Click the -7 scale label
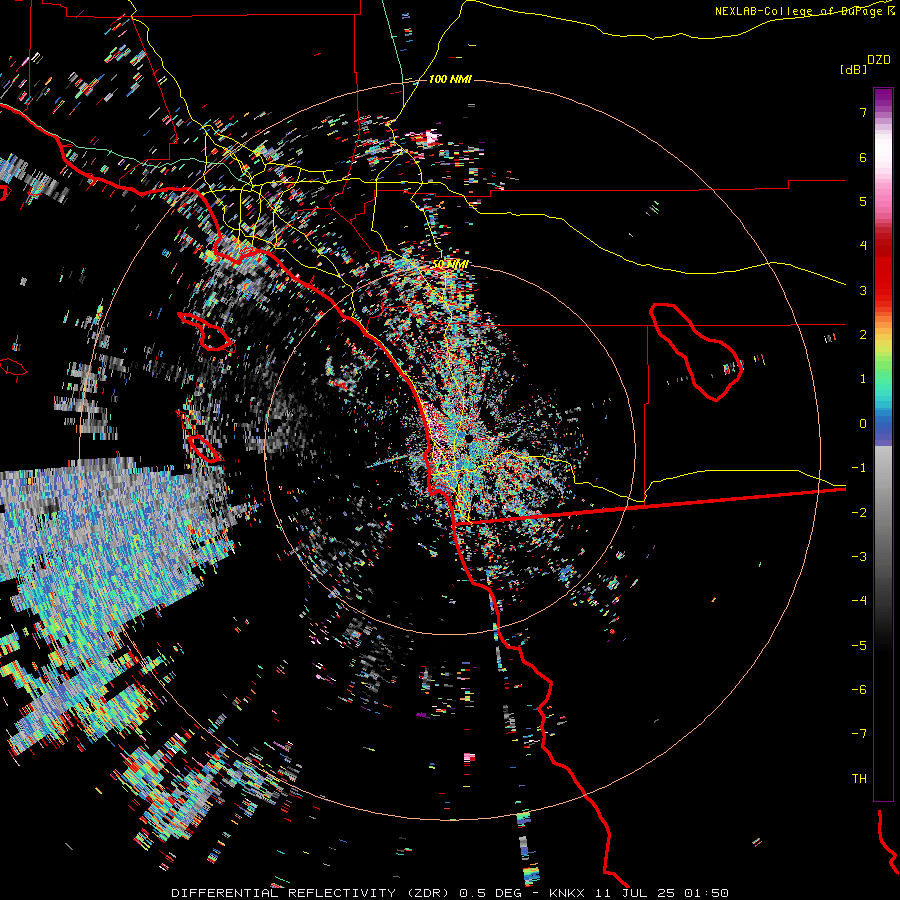 pos(859,734)
